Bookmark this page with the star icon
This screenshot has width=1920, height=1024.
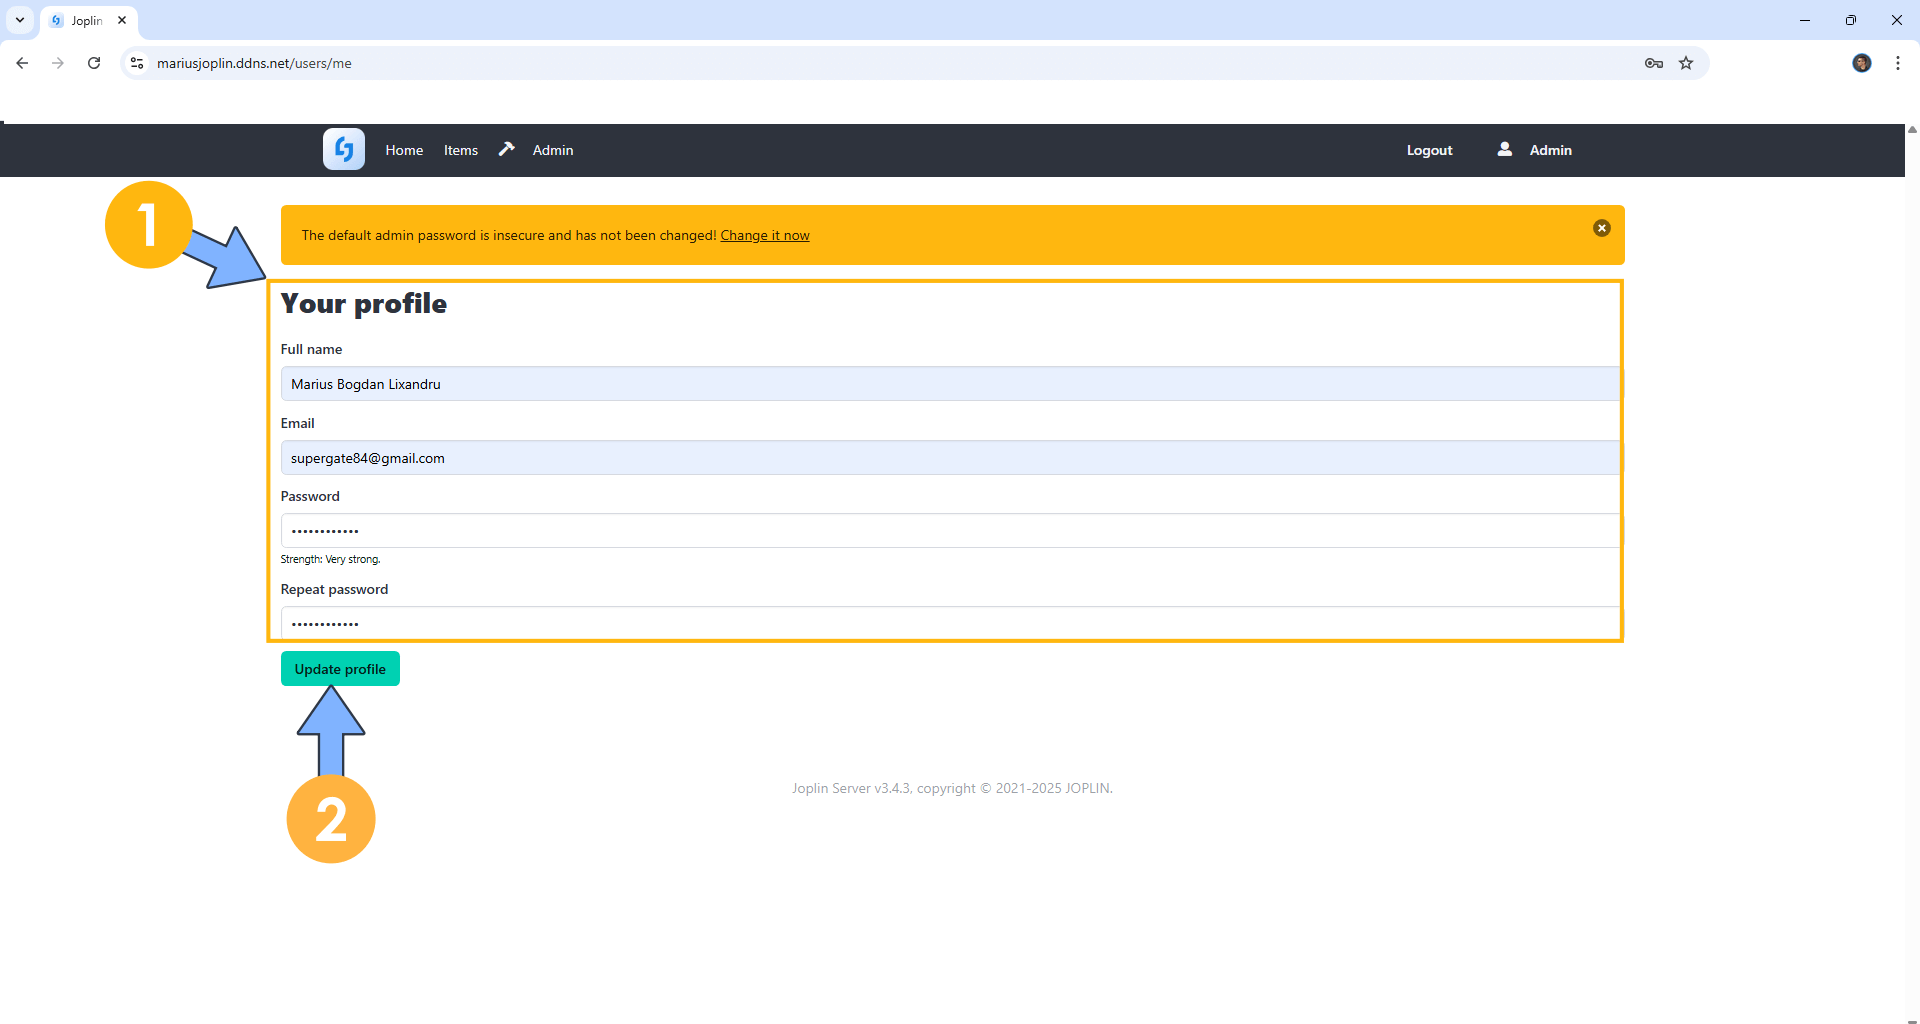[x=1686, y=63]
